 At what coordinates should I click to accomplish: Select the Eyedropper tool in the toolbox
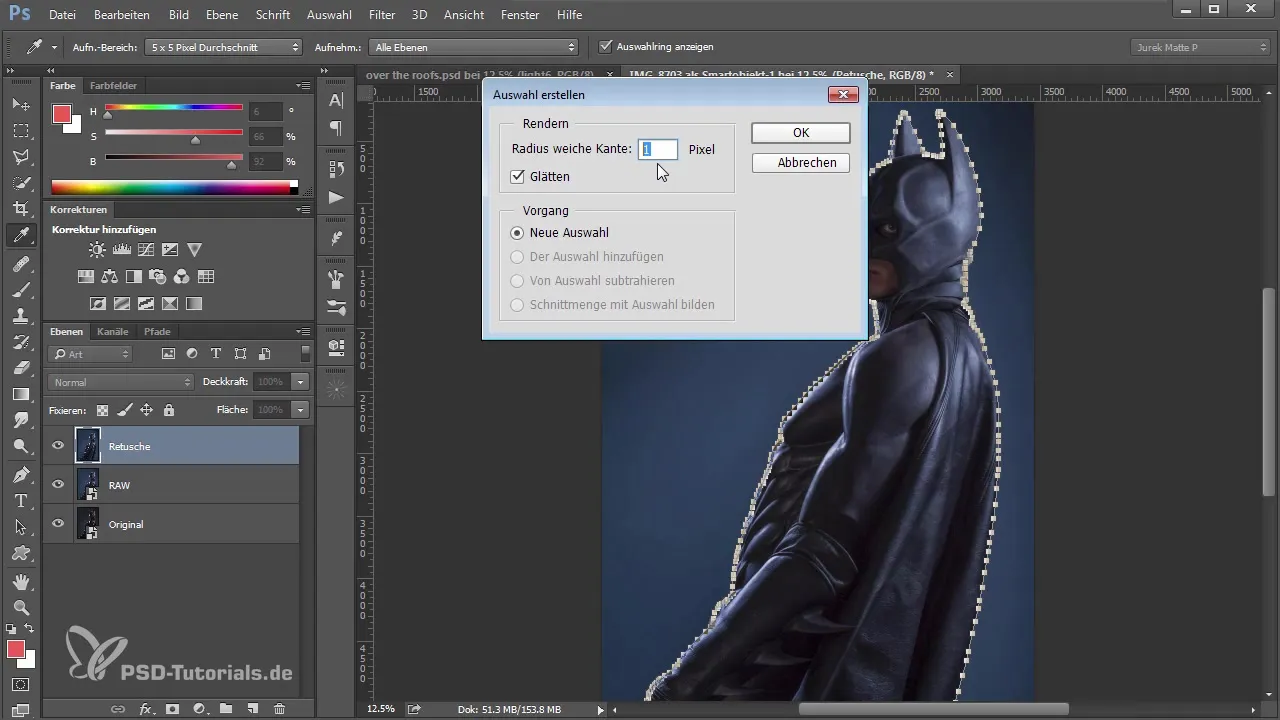(20, 236)
